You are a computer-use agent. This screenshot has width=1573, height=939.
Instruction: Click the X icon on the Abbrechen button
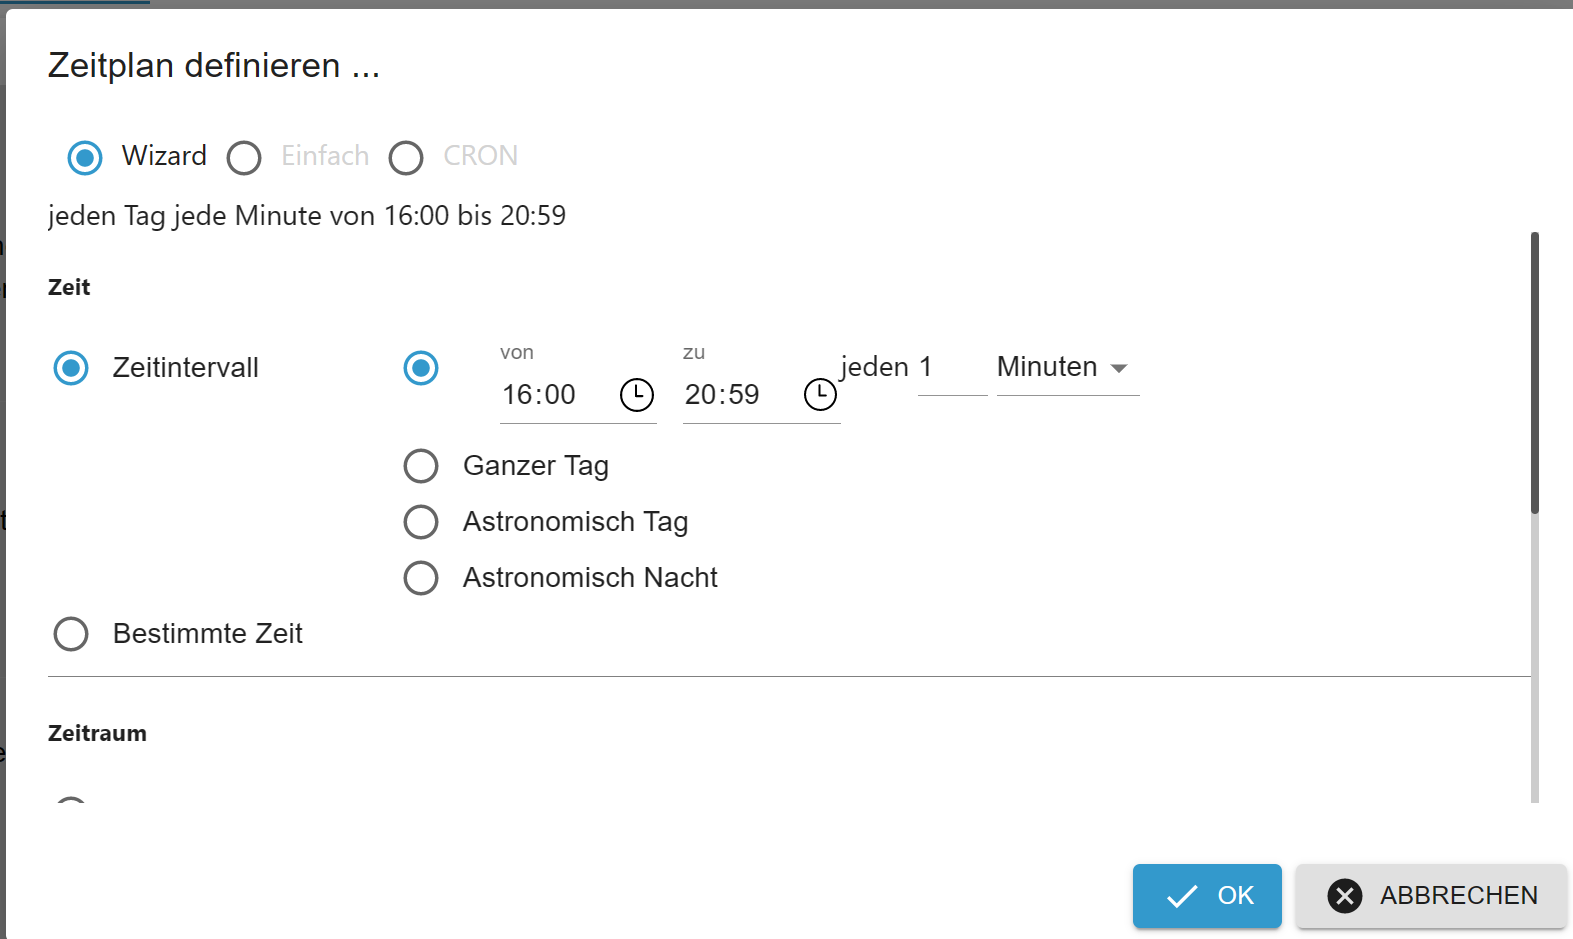coord(1345,896)
